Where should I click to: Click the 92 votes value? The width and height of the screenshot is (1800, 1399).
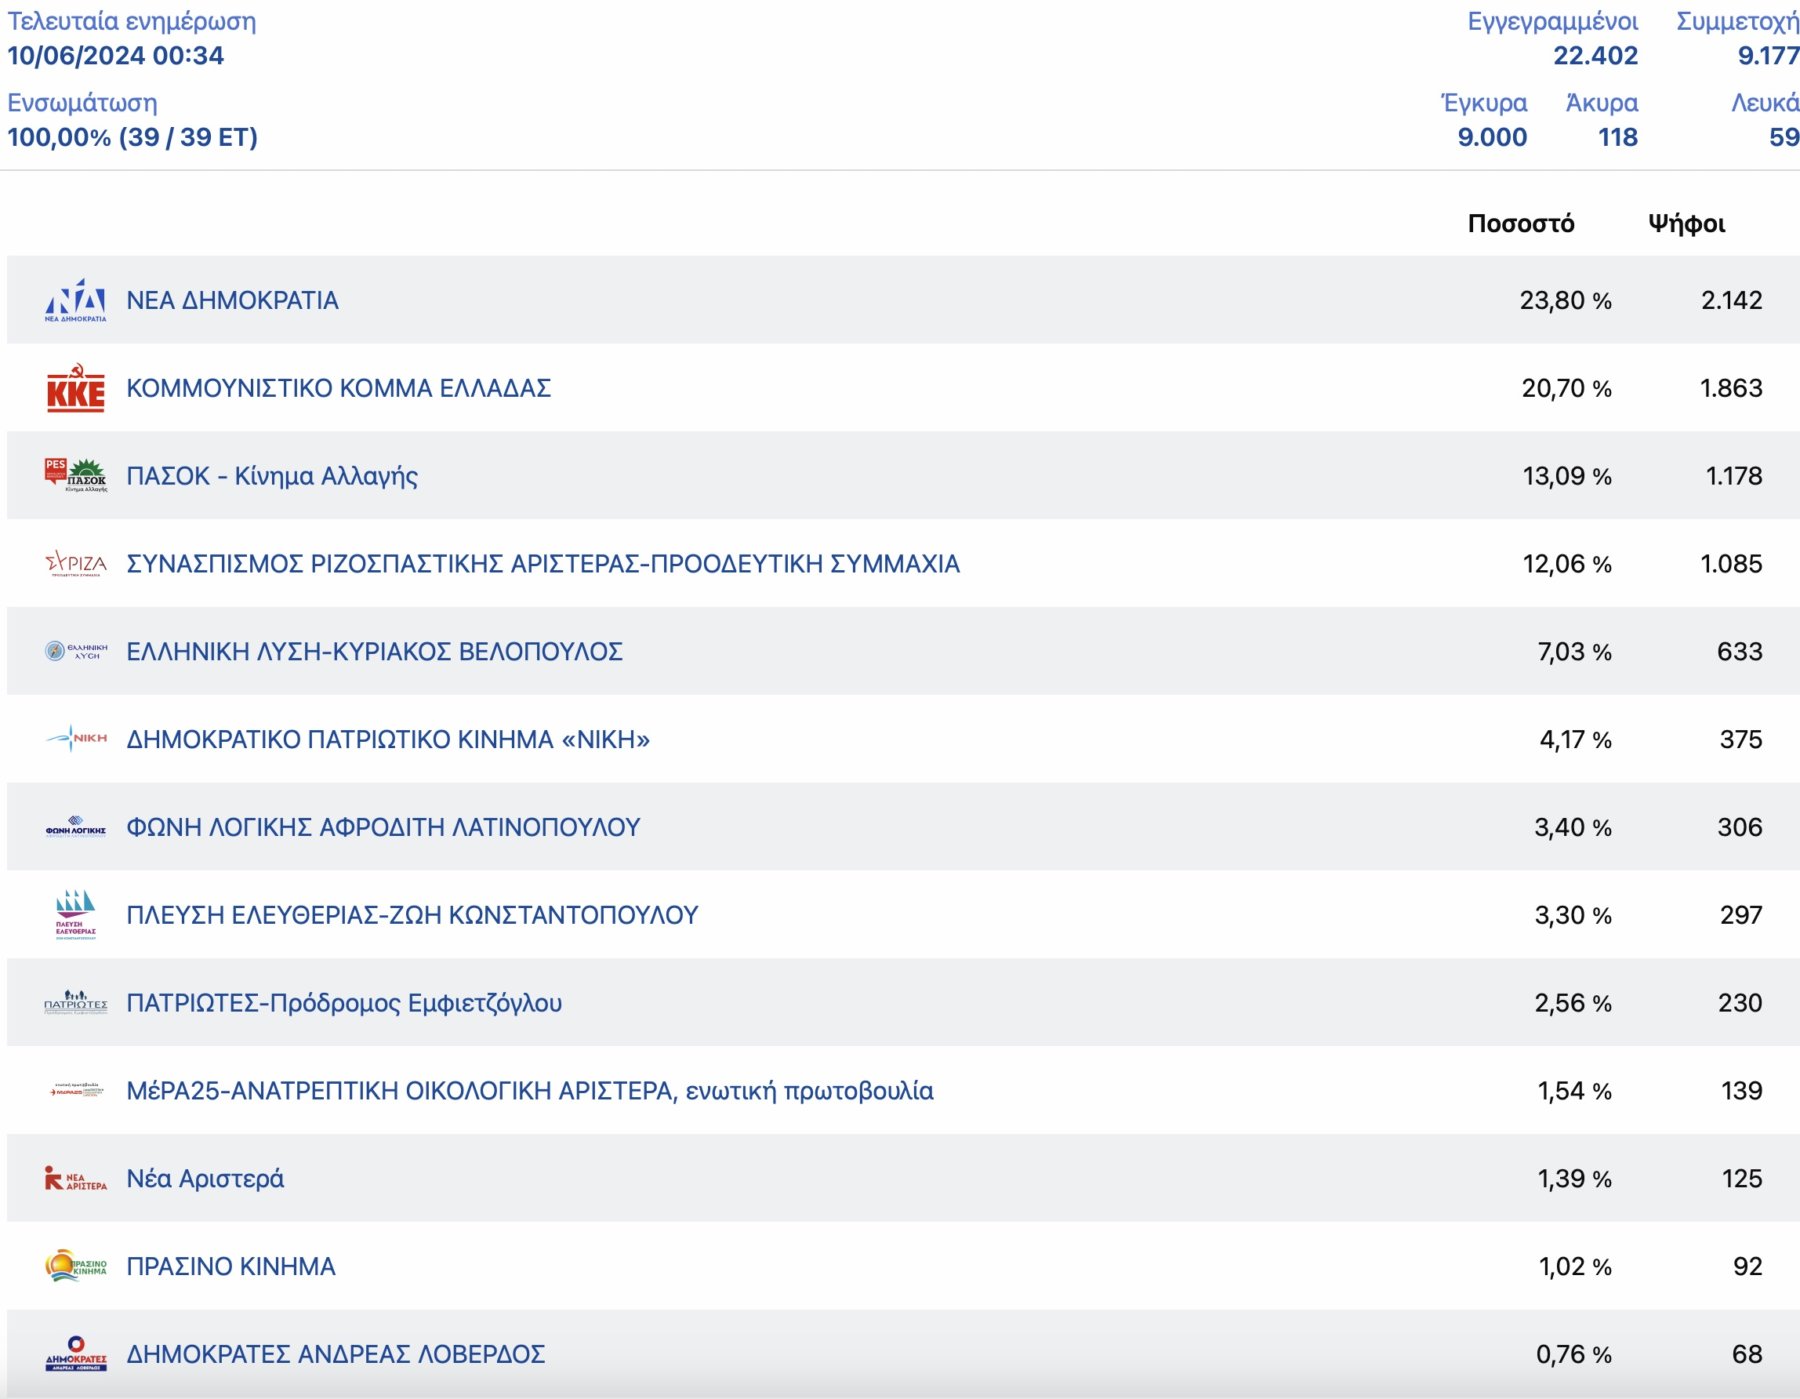click(1748, 1266)
